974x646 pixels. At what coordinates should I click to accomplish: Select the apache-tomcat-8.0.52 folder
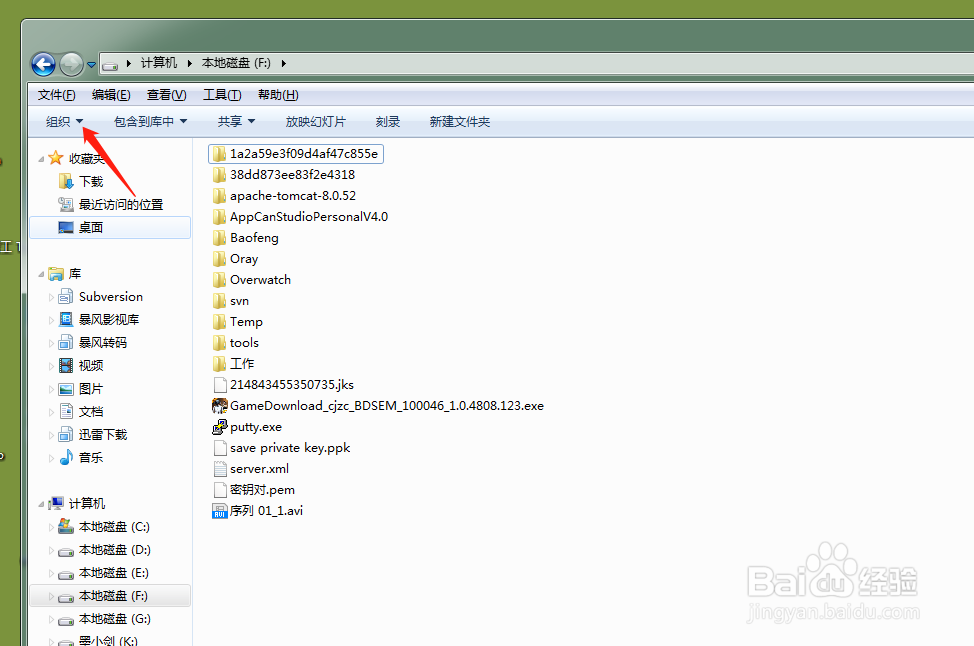pos(284,196)
